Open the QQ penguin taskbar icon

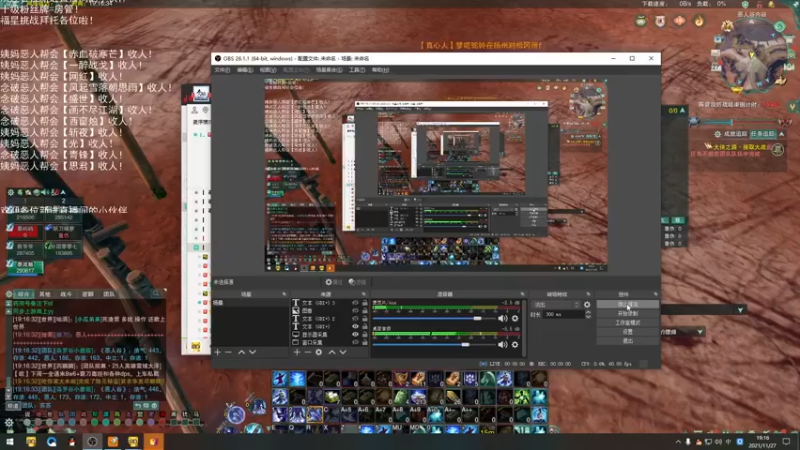(x=72, y=442)
